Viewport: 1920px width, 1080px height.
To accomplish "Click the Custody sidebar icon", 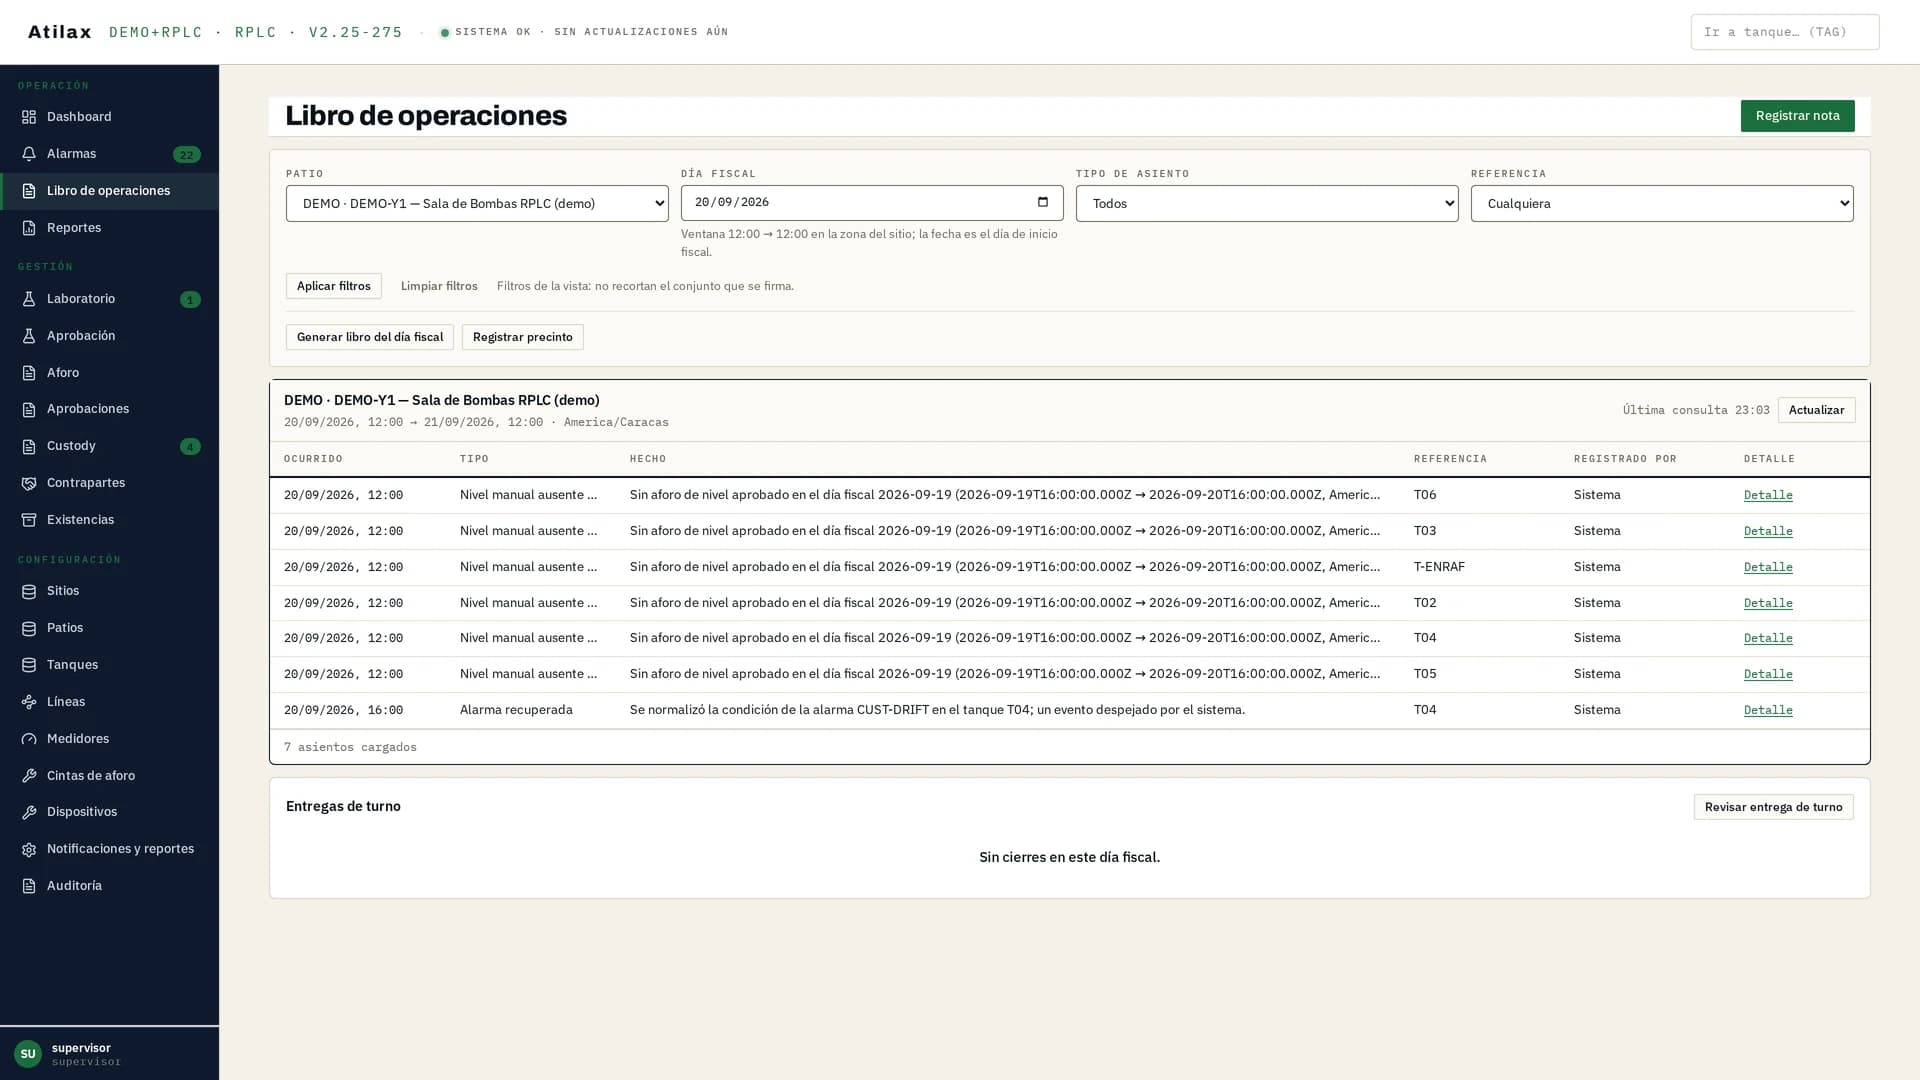I will [x=29, y=446].
